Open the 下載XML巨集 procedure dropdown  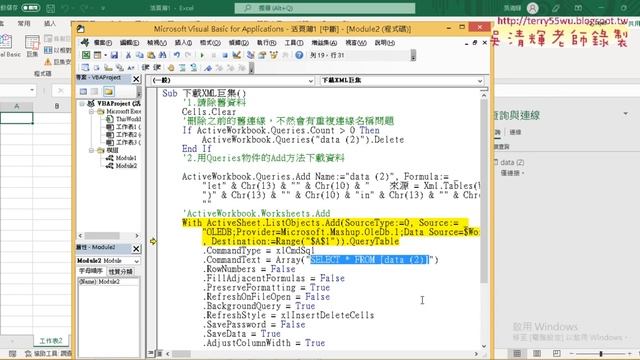click(480, 81)
